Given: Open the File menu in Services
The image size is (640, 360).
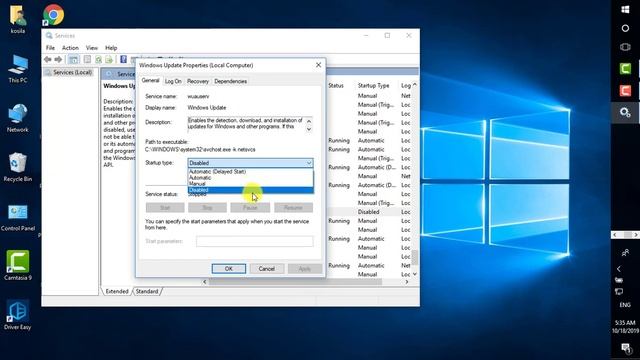Looking at the screenshot, I should point(50,48).
